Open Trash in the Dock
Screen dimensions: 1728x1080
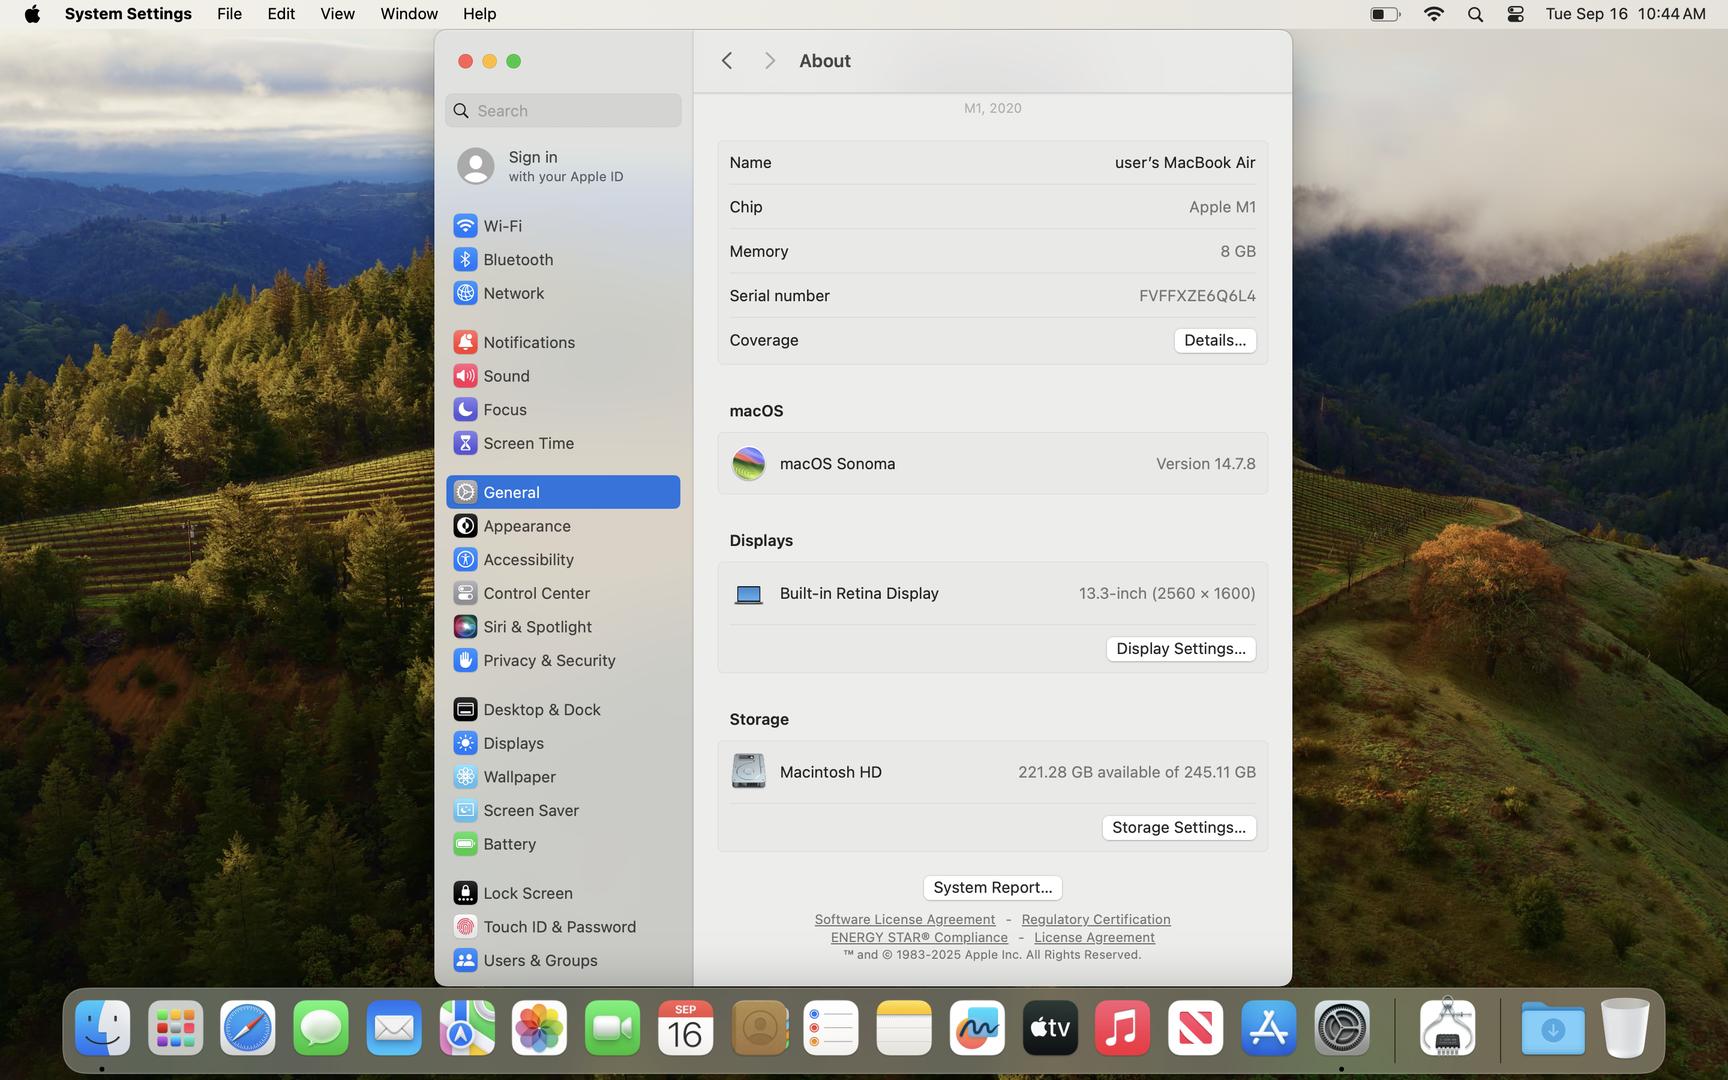(x=1625, y=1028)
